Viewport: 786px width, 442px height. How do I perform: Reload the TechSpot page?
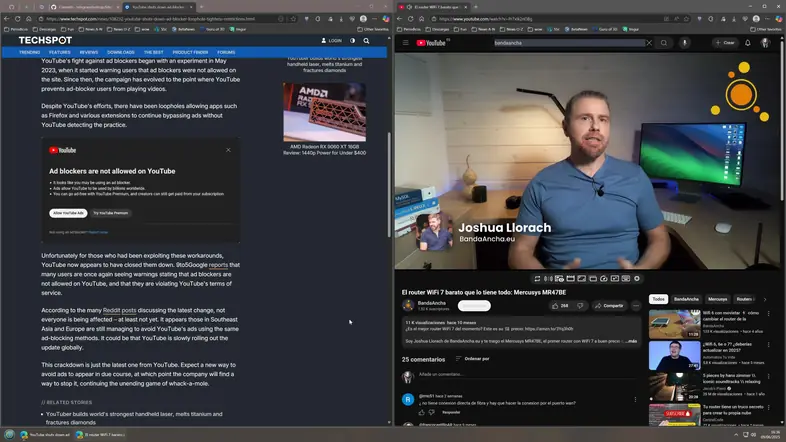[x=18, y=19]
